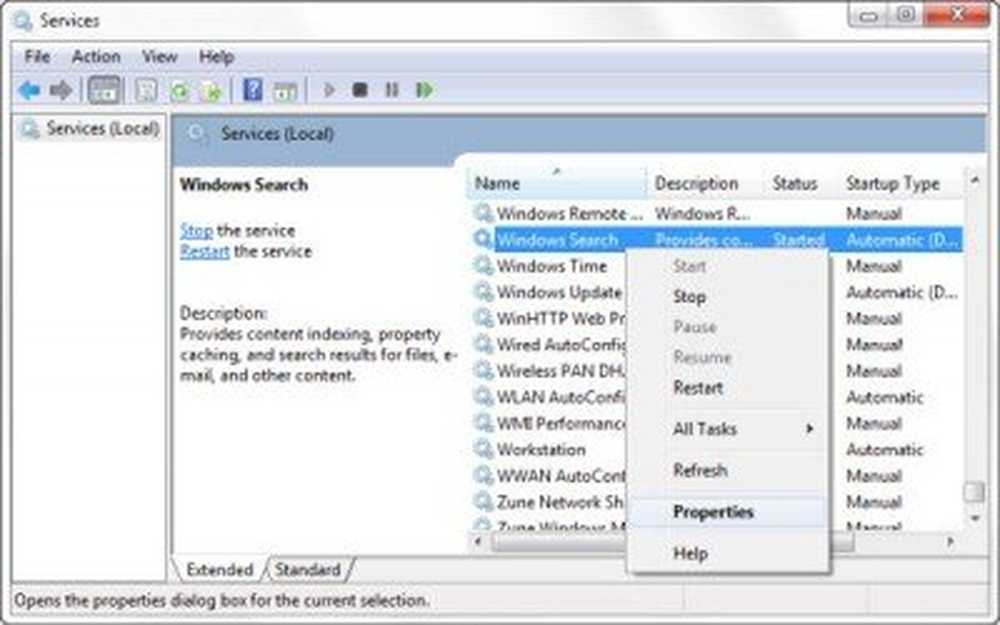Choose Help in the context menu
This screenshot has height=625, width=1000.
click(728, 554)
